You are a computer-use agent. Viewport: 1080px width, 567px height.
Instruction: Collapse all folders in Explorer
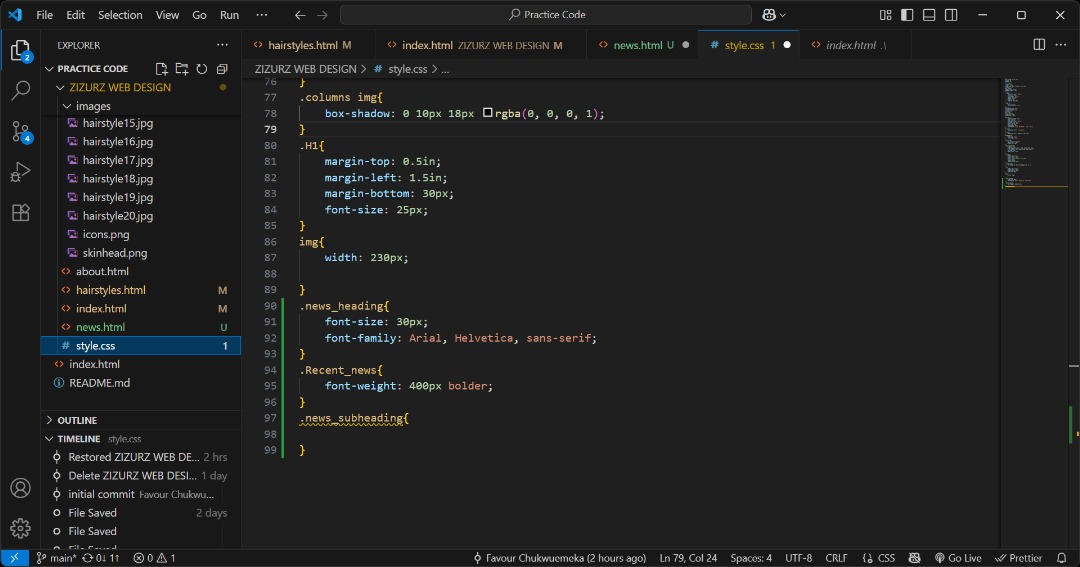(x=222, y=69)
